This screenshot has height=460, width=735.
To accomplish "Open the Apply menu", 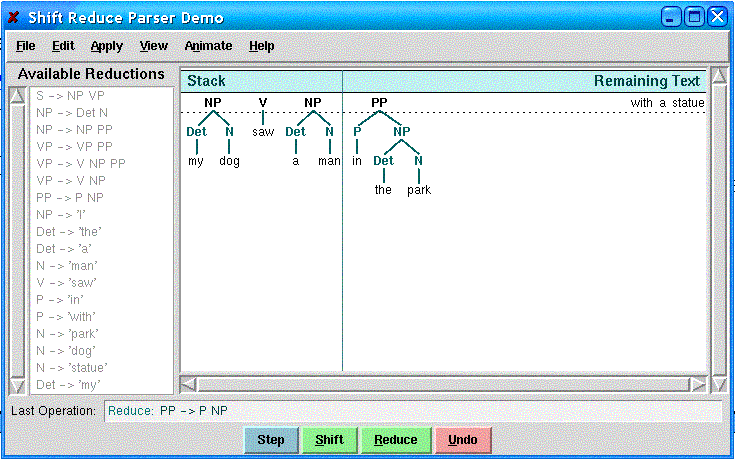I will click(x=106, y=46).
